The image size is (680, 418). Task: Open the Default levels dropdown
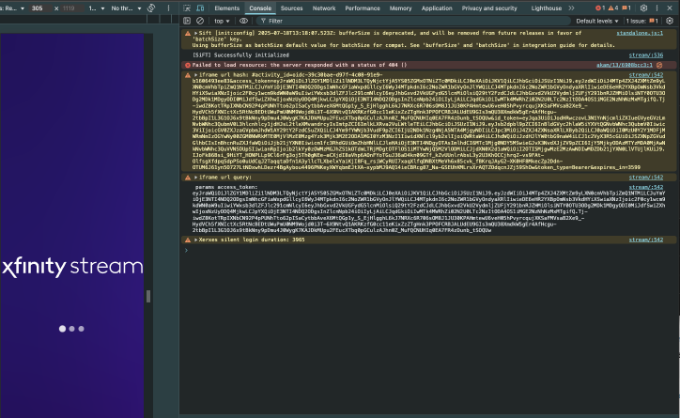tap(597, 21)
